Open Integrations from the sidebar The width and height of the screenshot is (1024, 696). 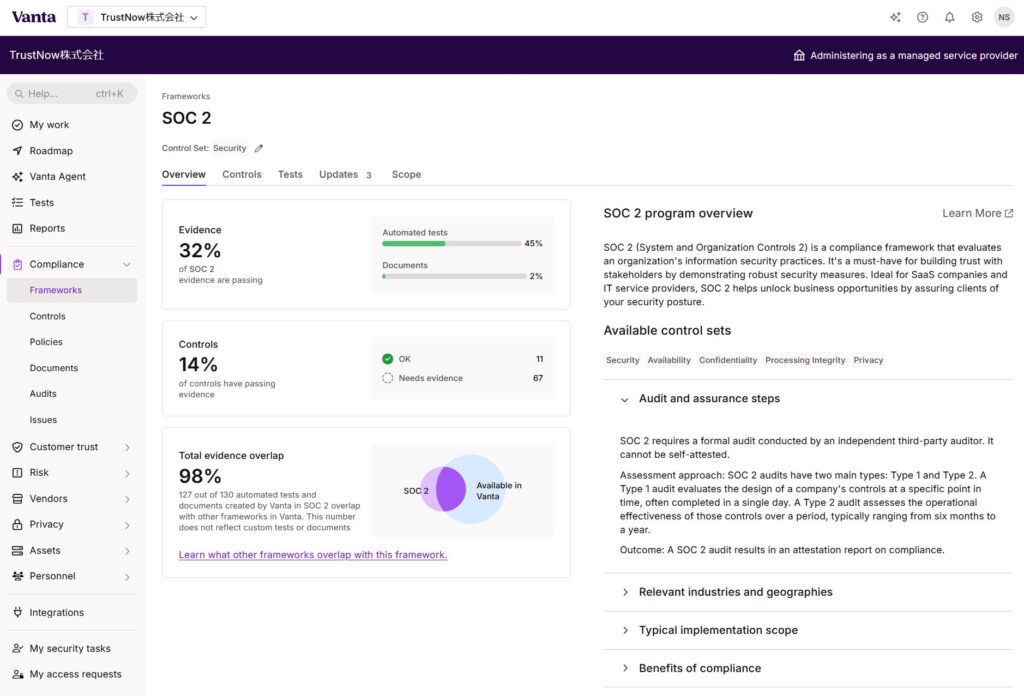click(56, 613)
